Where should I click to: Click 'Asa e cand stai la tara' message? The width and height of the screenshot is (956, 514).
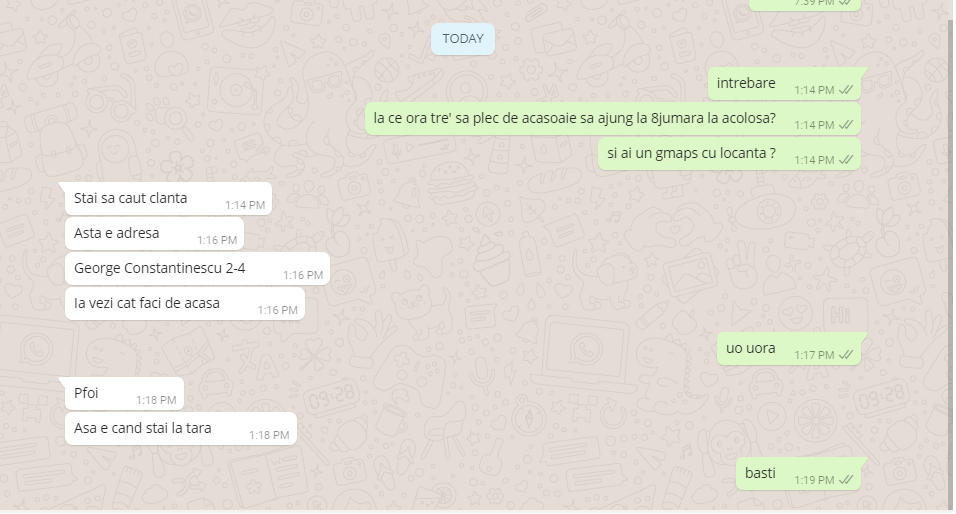click(180, 429)
